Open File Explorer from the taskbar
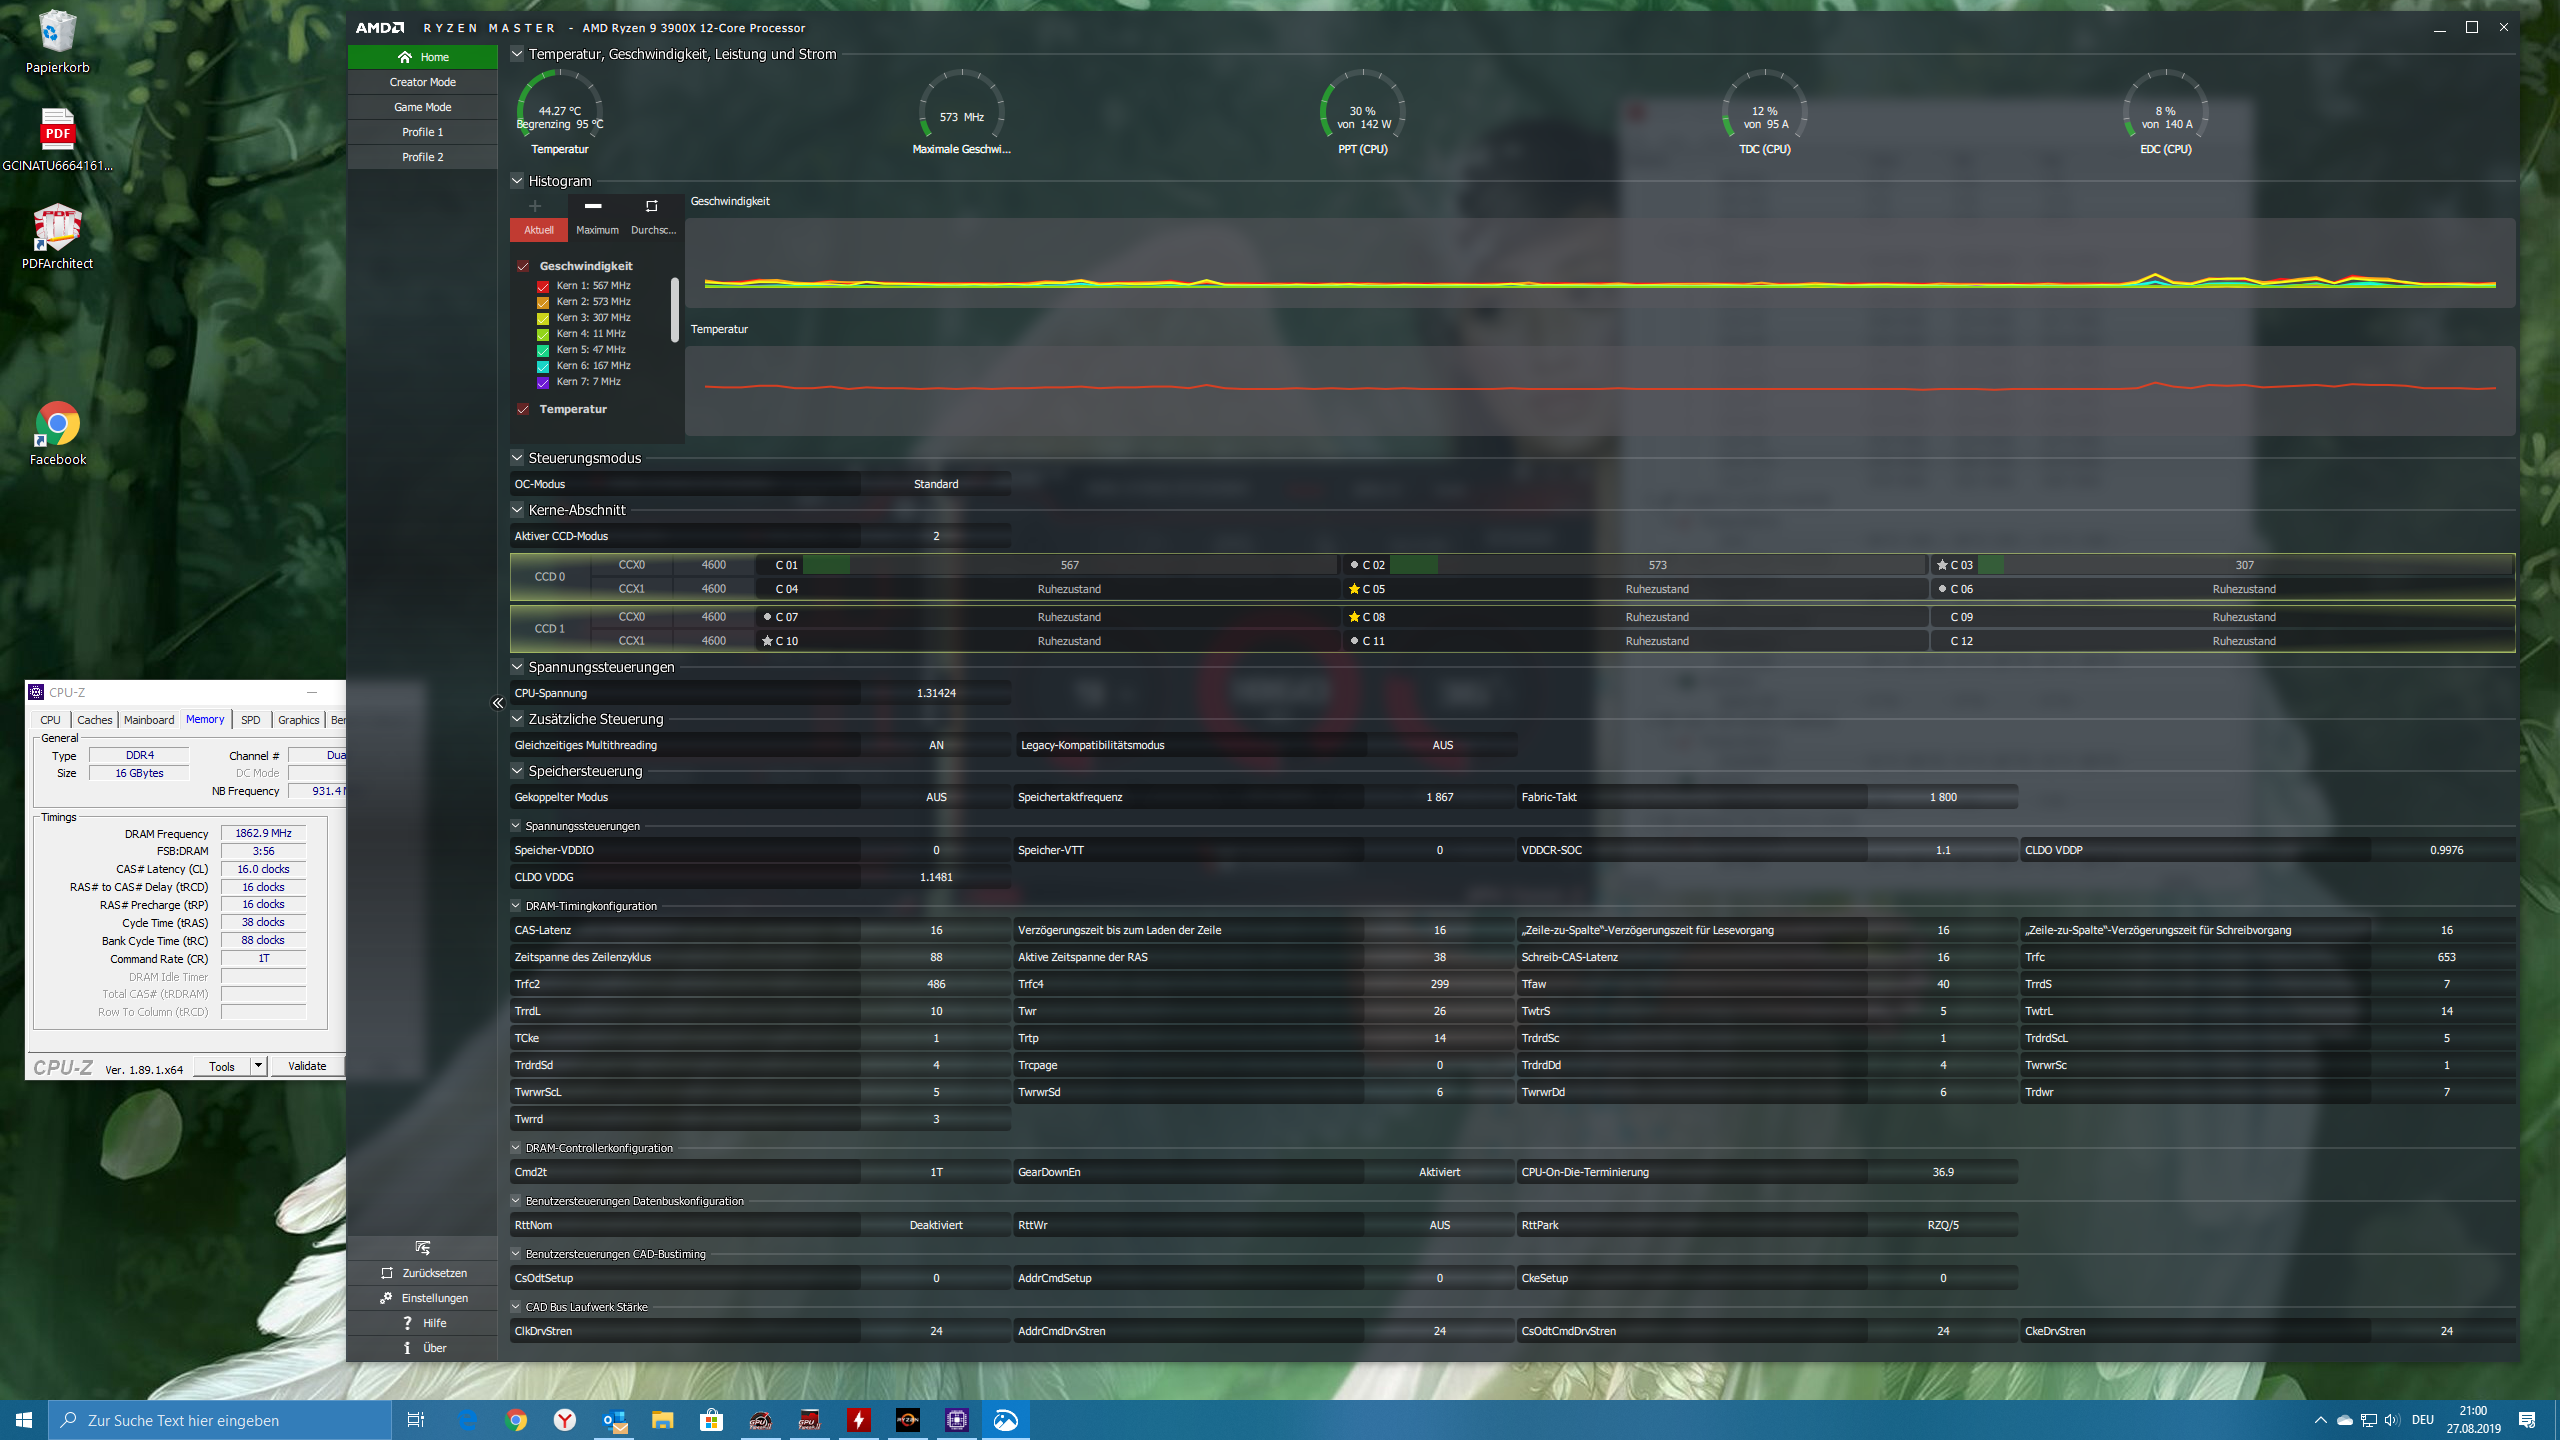This screenshot has height=1440, width=2560. (662, 1420)
